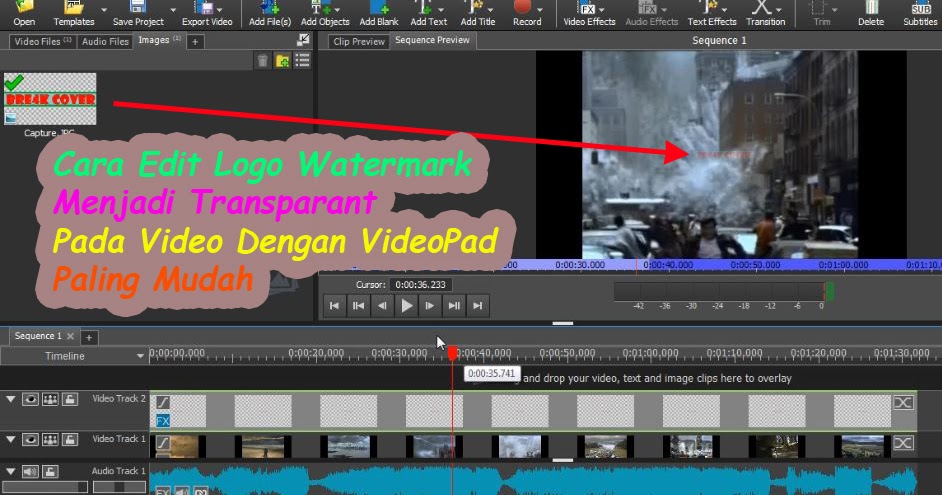Step one frame backward
Image resolution: width=942 pixels, height=495 pixels.
tap(382, 306)
